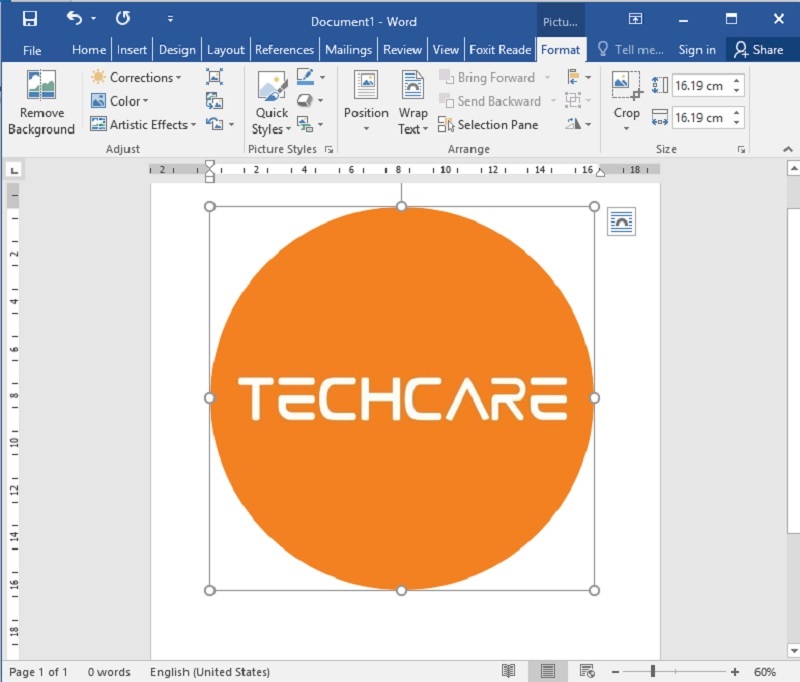This screenshot has width=800, height=682.
Task: Click Sign in link
Action: [x=697, y=50]
